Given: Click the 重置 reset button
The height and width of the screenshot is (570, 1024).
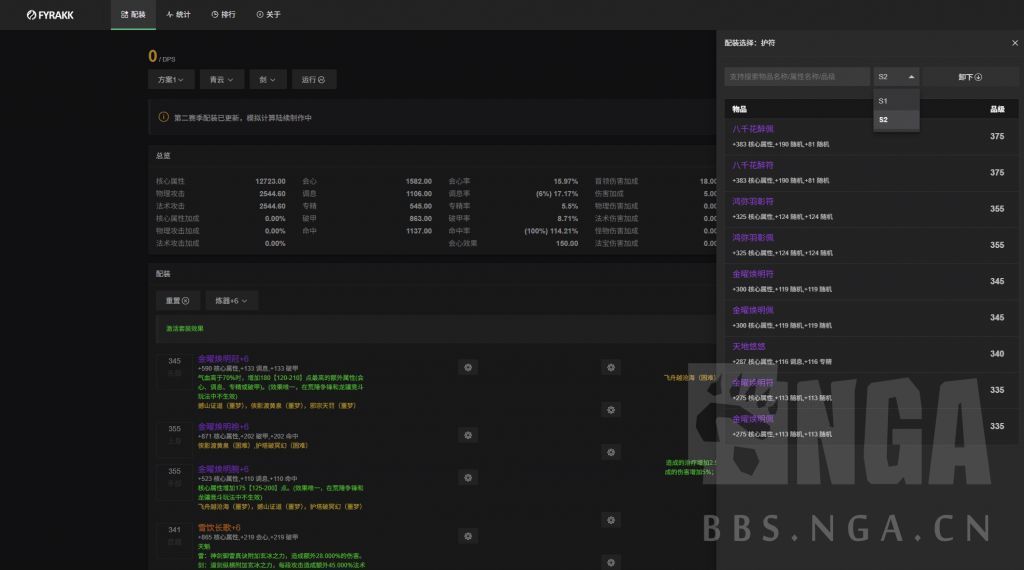Looking at the screenshot, I should (x=177, y=300).
